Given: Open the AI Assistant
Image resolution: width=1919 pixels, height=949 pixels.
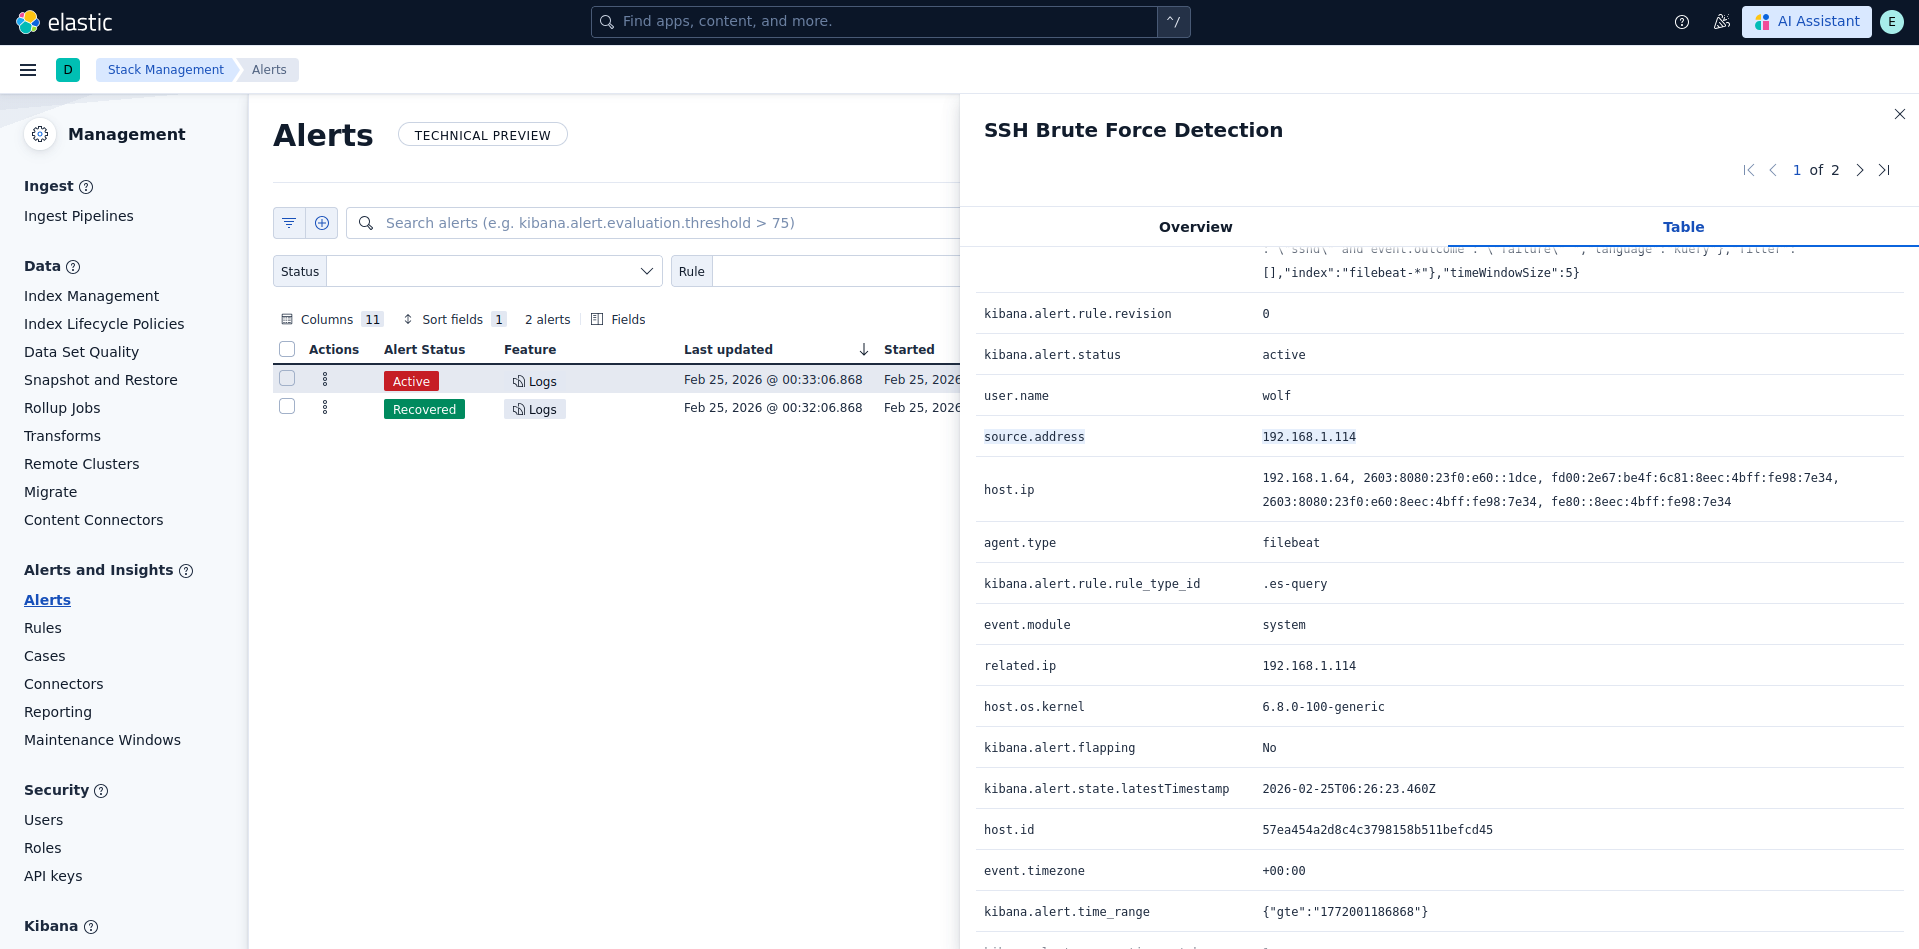Looking at the screenshot, I should click(x=1806, y=22).
